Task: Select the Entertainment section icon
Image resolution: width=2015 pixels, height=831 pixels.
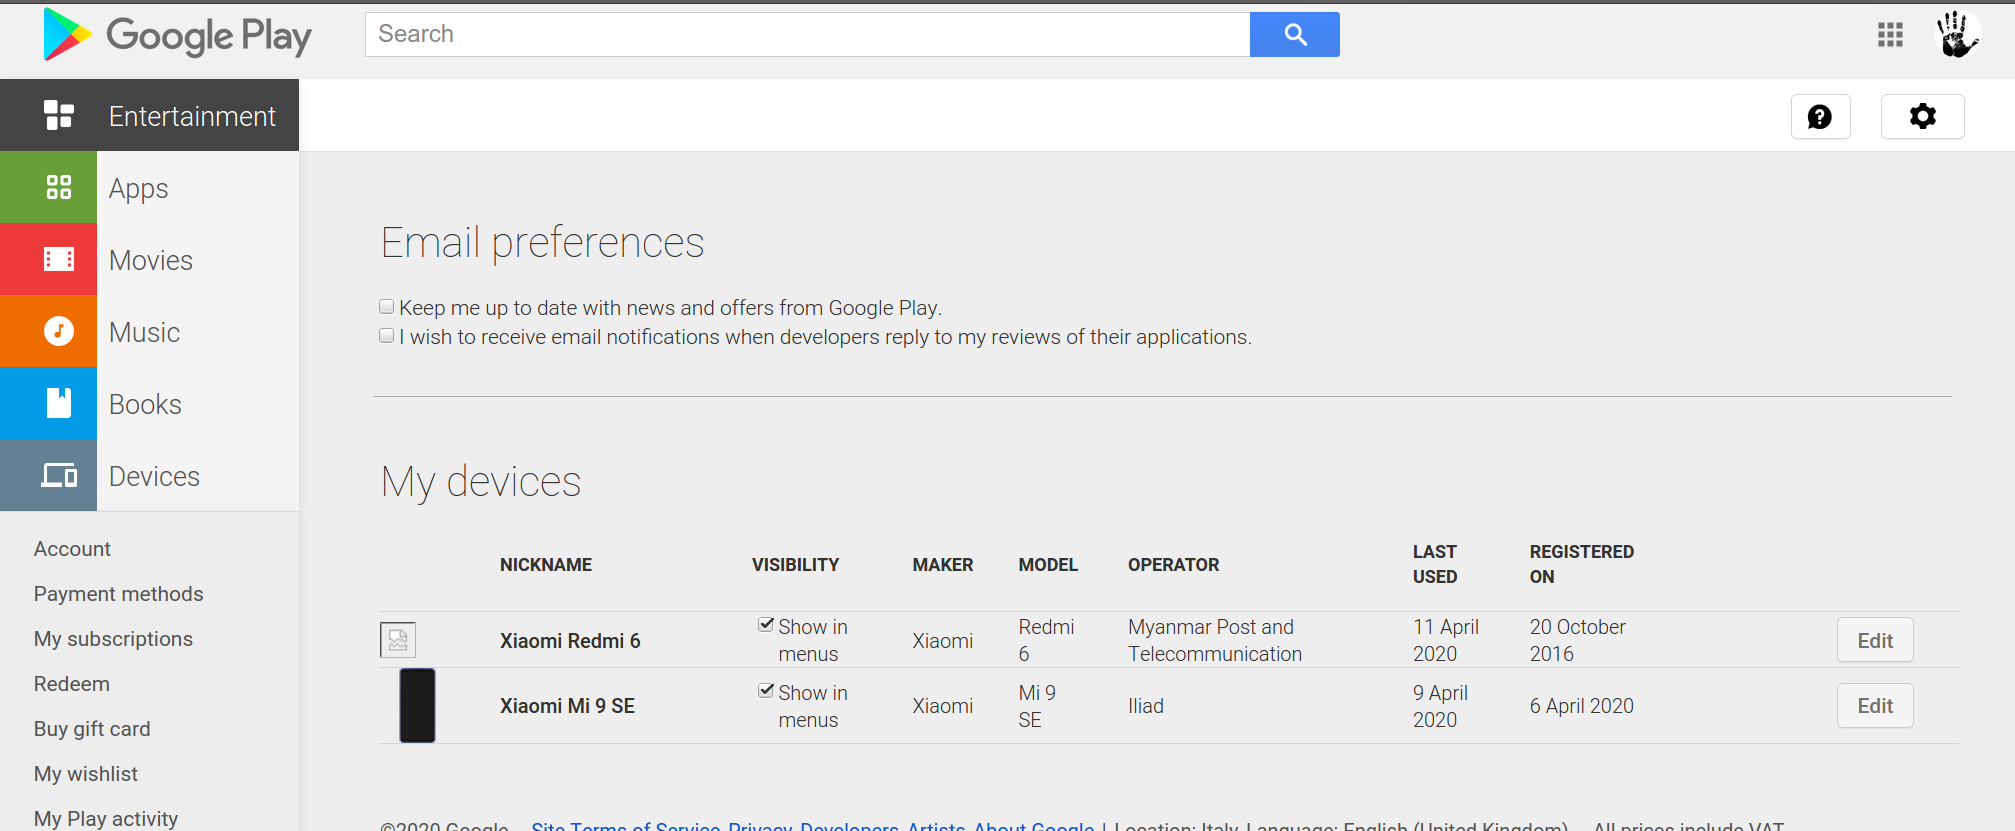Action: pyautogui.click(x=59, y=116)
